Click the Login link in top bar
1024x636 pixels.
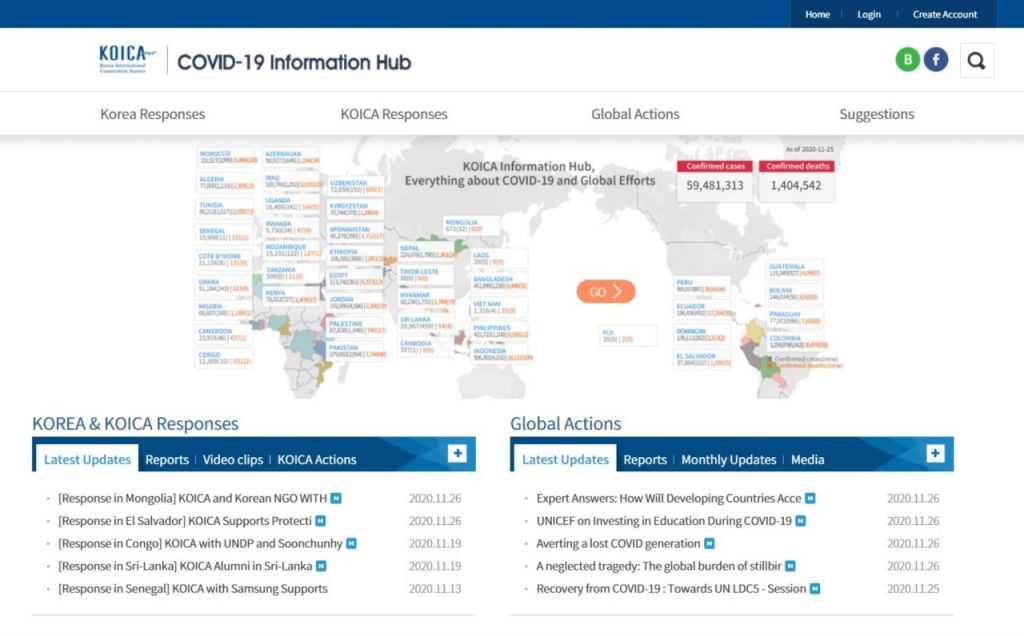point(869,14)
